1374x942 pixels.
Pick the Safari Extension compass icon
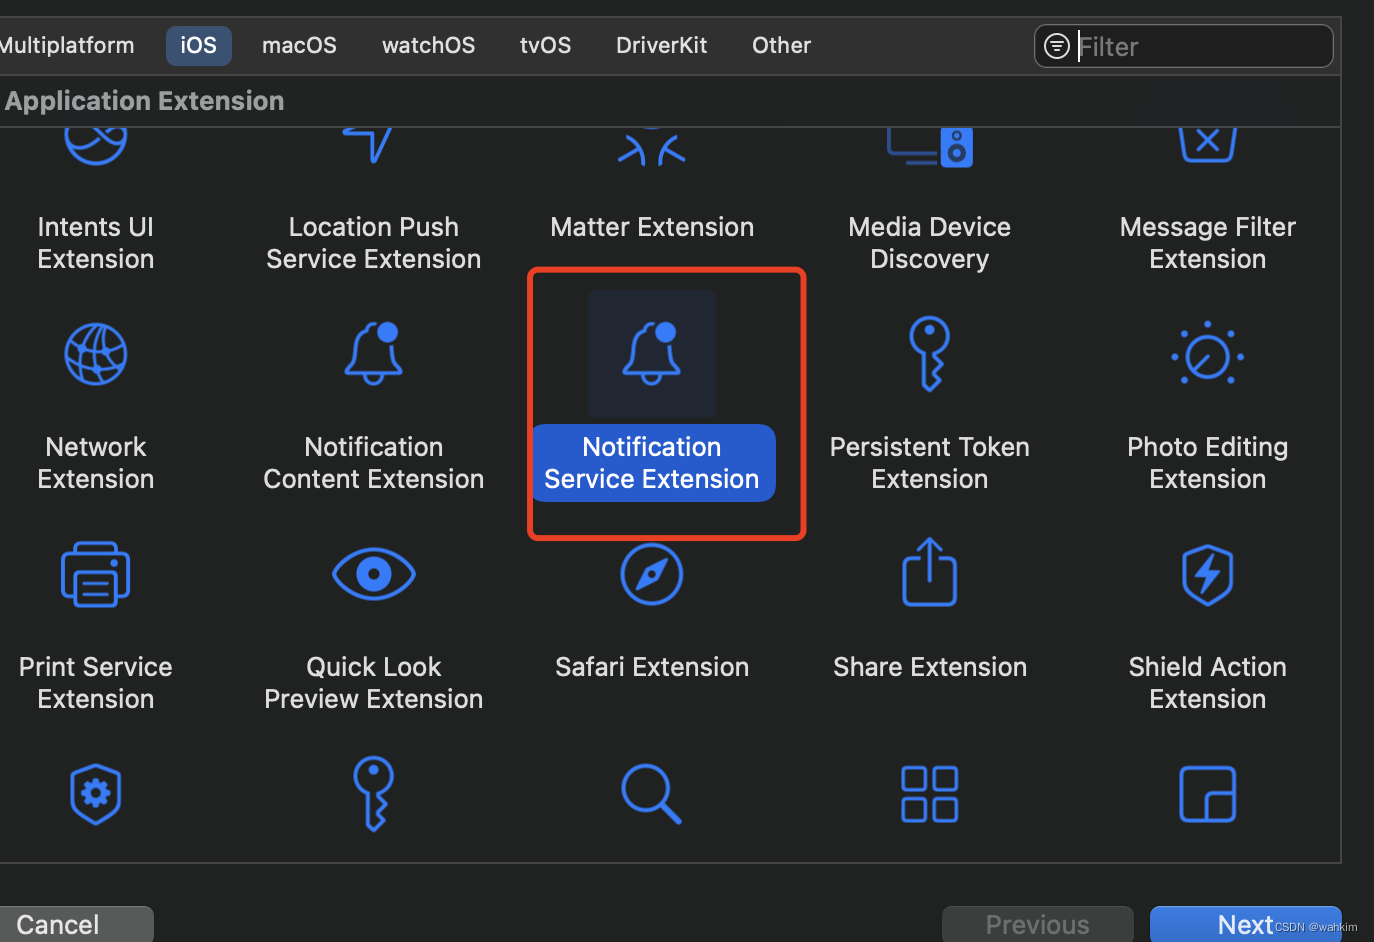coord(652,574)
